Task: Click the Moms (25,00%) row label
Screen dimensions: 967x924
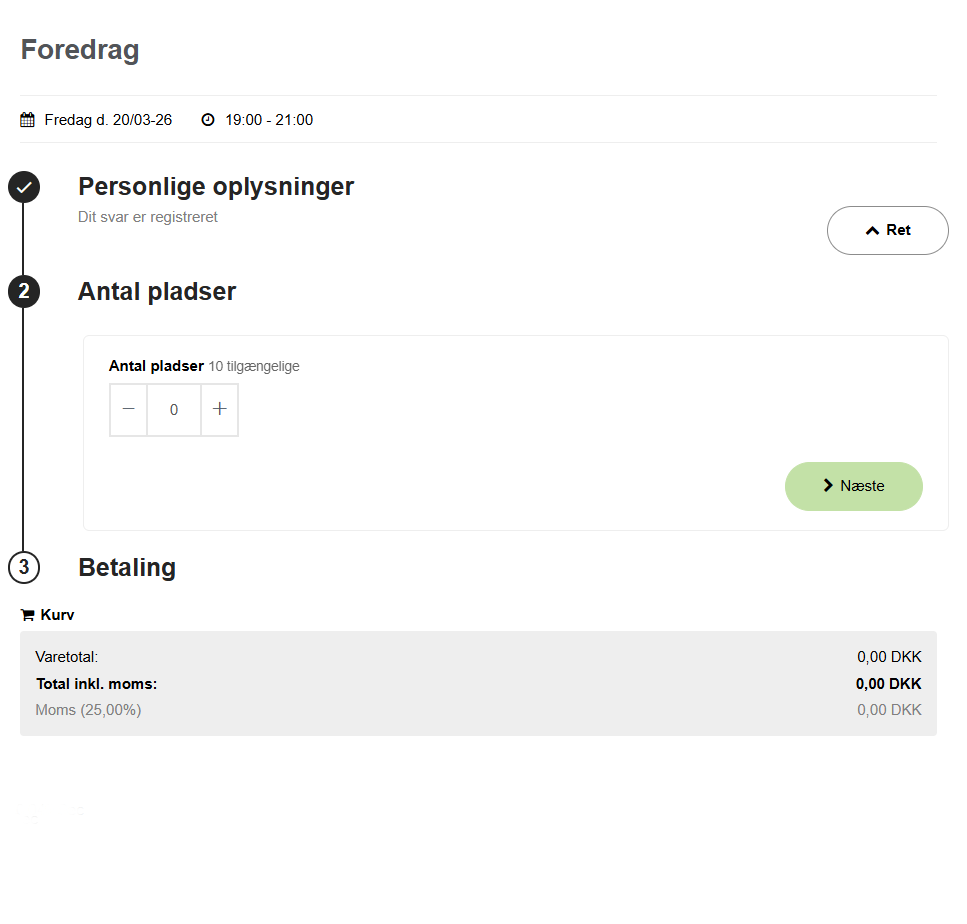Action: pos(88,710)
